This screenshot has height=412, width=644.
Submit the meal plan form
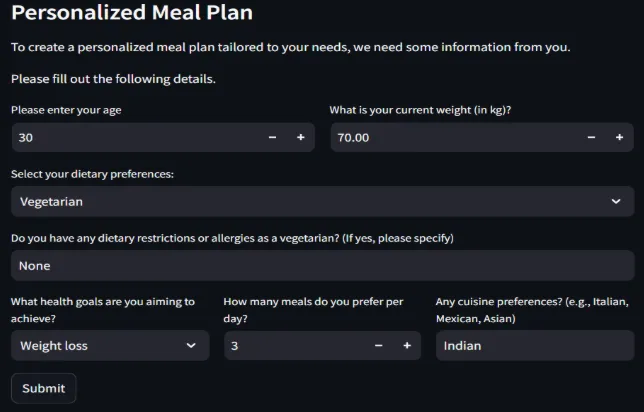(43, 388)
